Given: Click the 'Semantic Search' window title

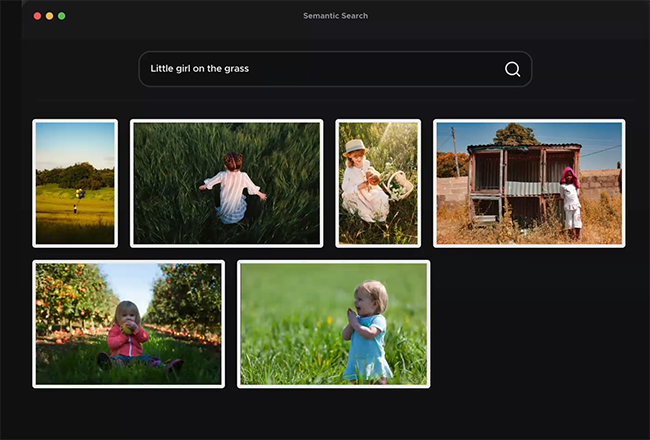Looking at the screenshot, I should (335, 16).
